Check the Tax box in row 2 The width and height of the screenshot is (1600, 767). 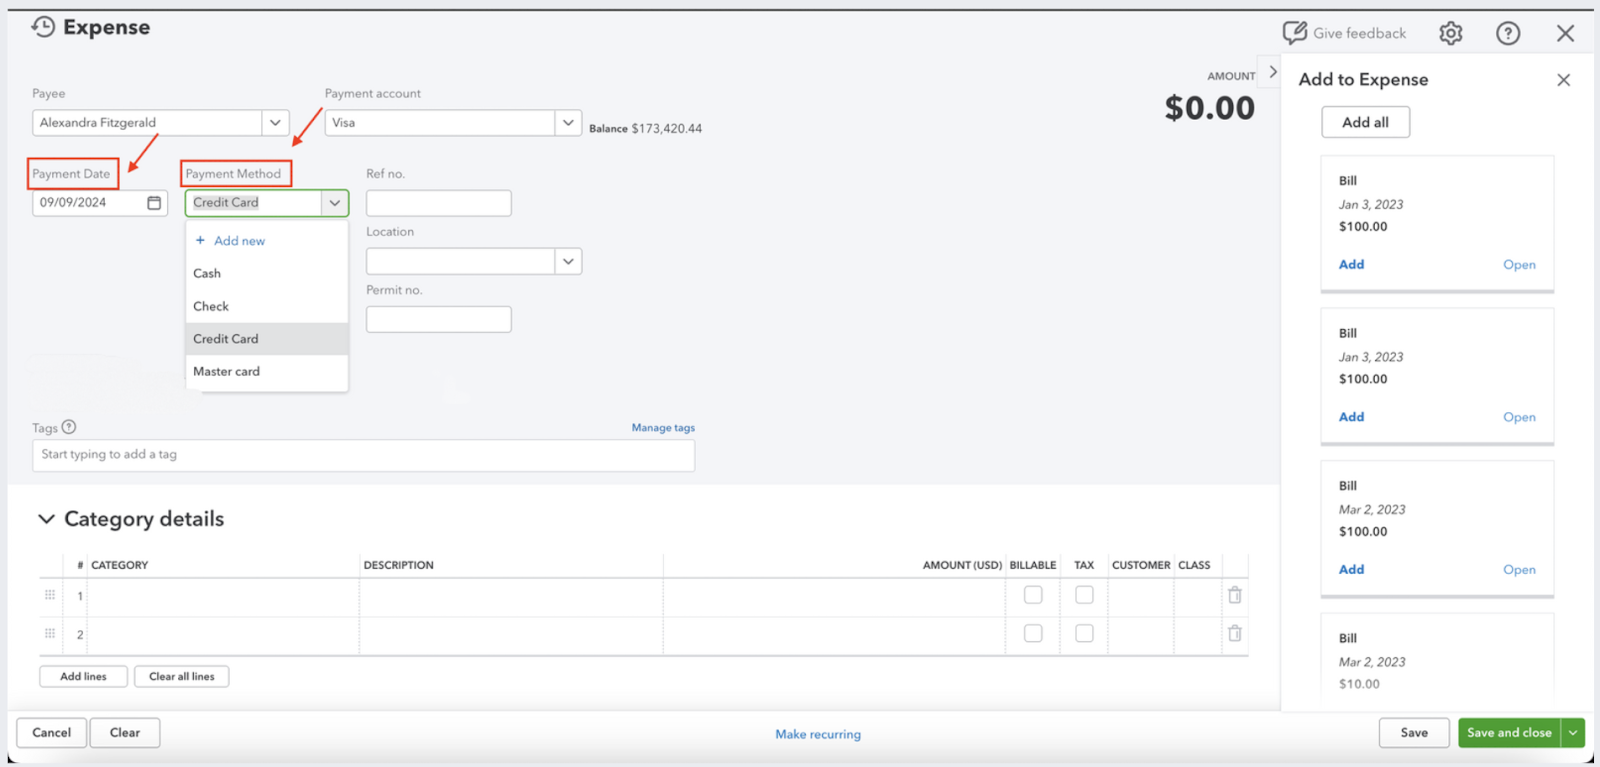click(1084, 633)
